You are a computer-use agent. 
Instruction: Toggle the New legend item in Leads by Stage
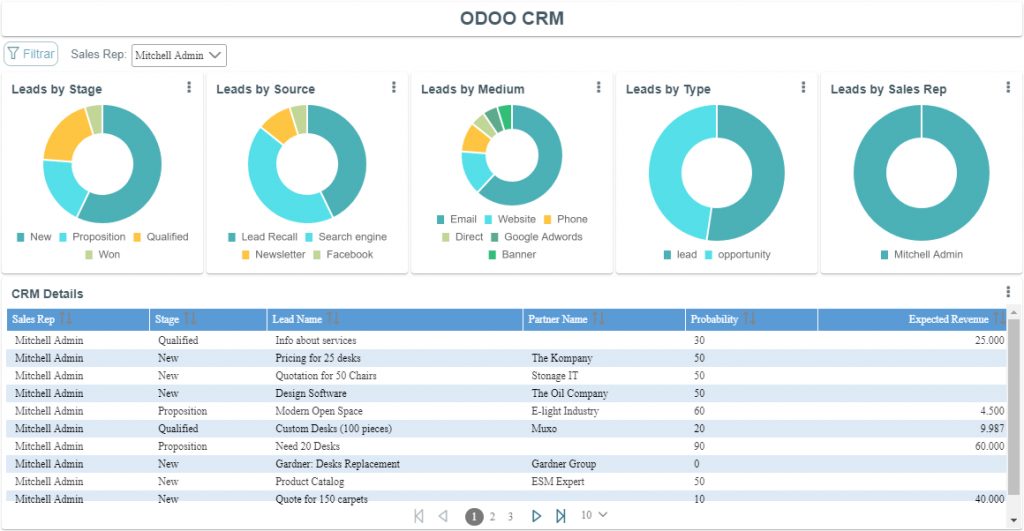tap(34, 237)
